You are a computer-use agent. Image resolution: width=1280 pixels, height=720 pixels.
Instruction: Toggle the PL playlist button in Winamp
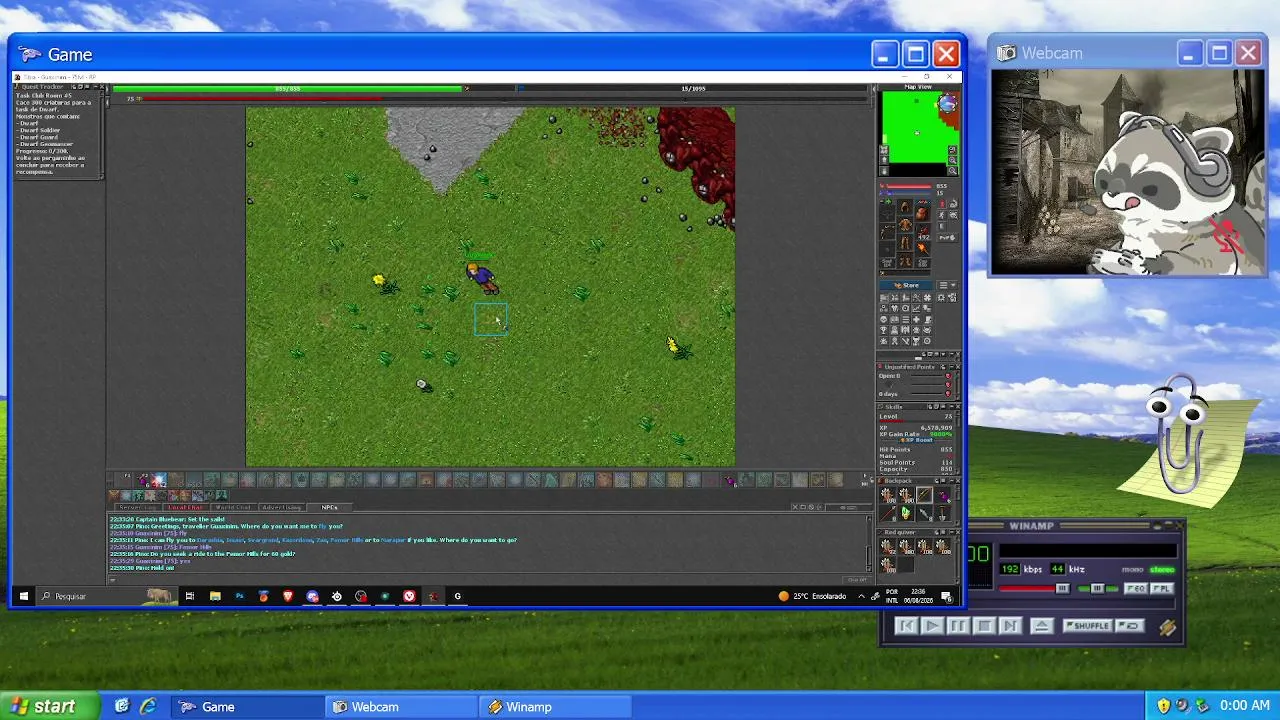click(x=1161, y=589)
